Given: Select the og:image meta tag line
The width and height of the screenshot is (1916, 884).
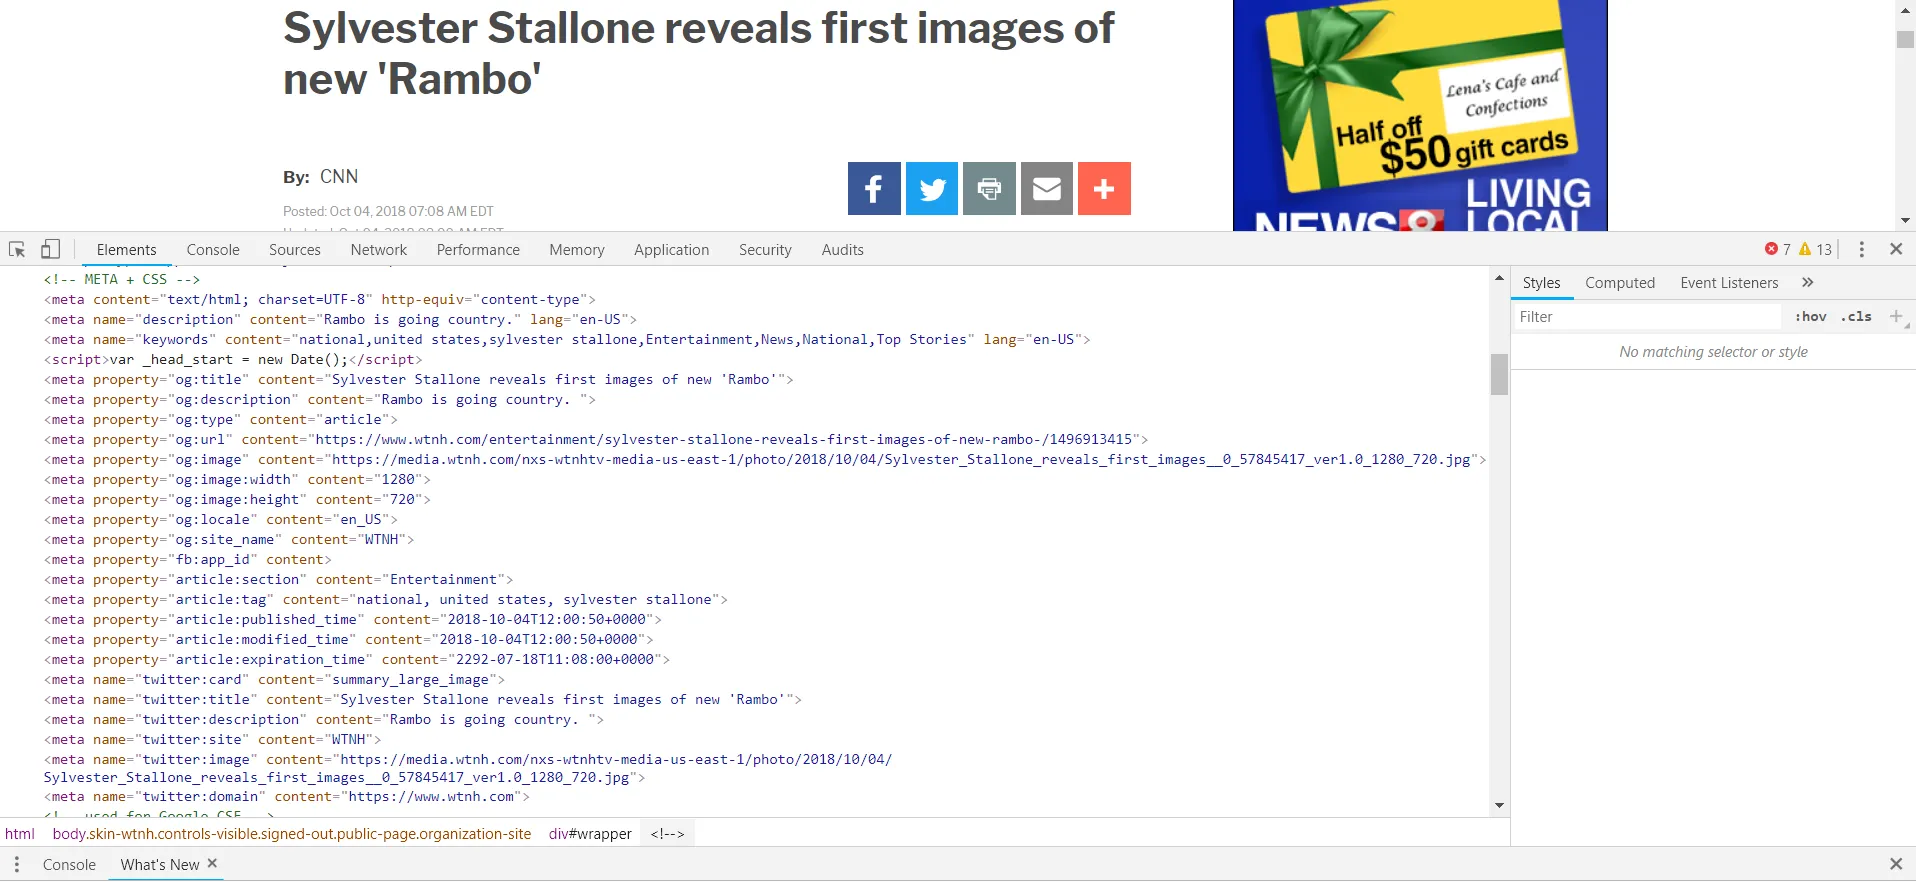Looking at the screenshot, I should click(765, 460).
